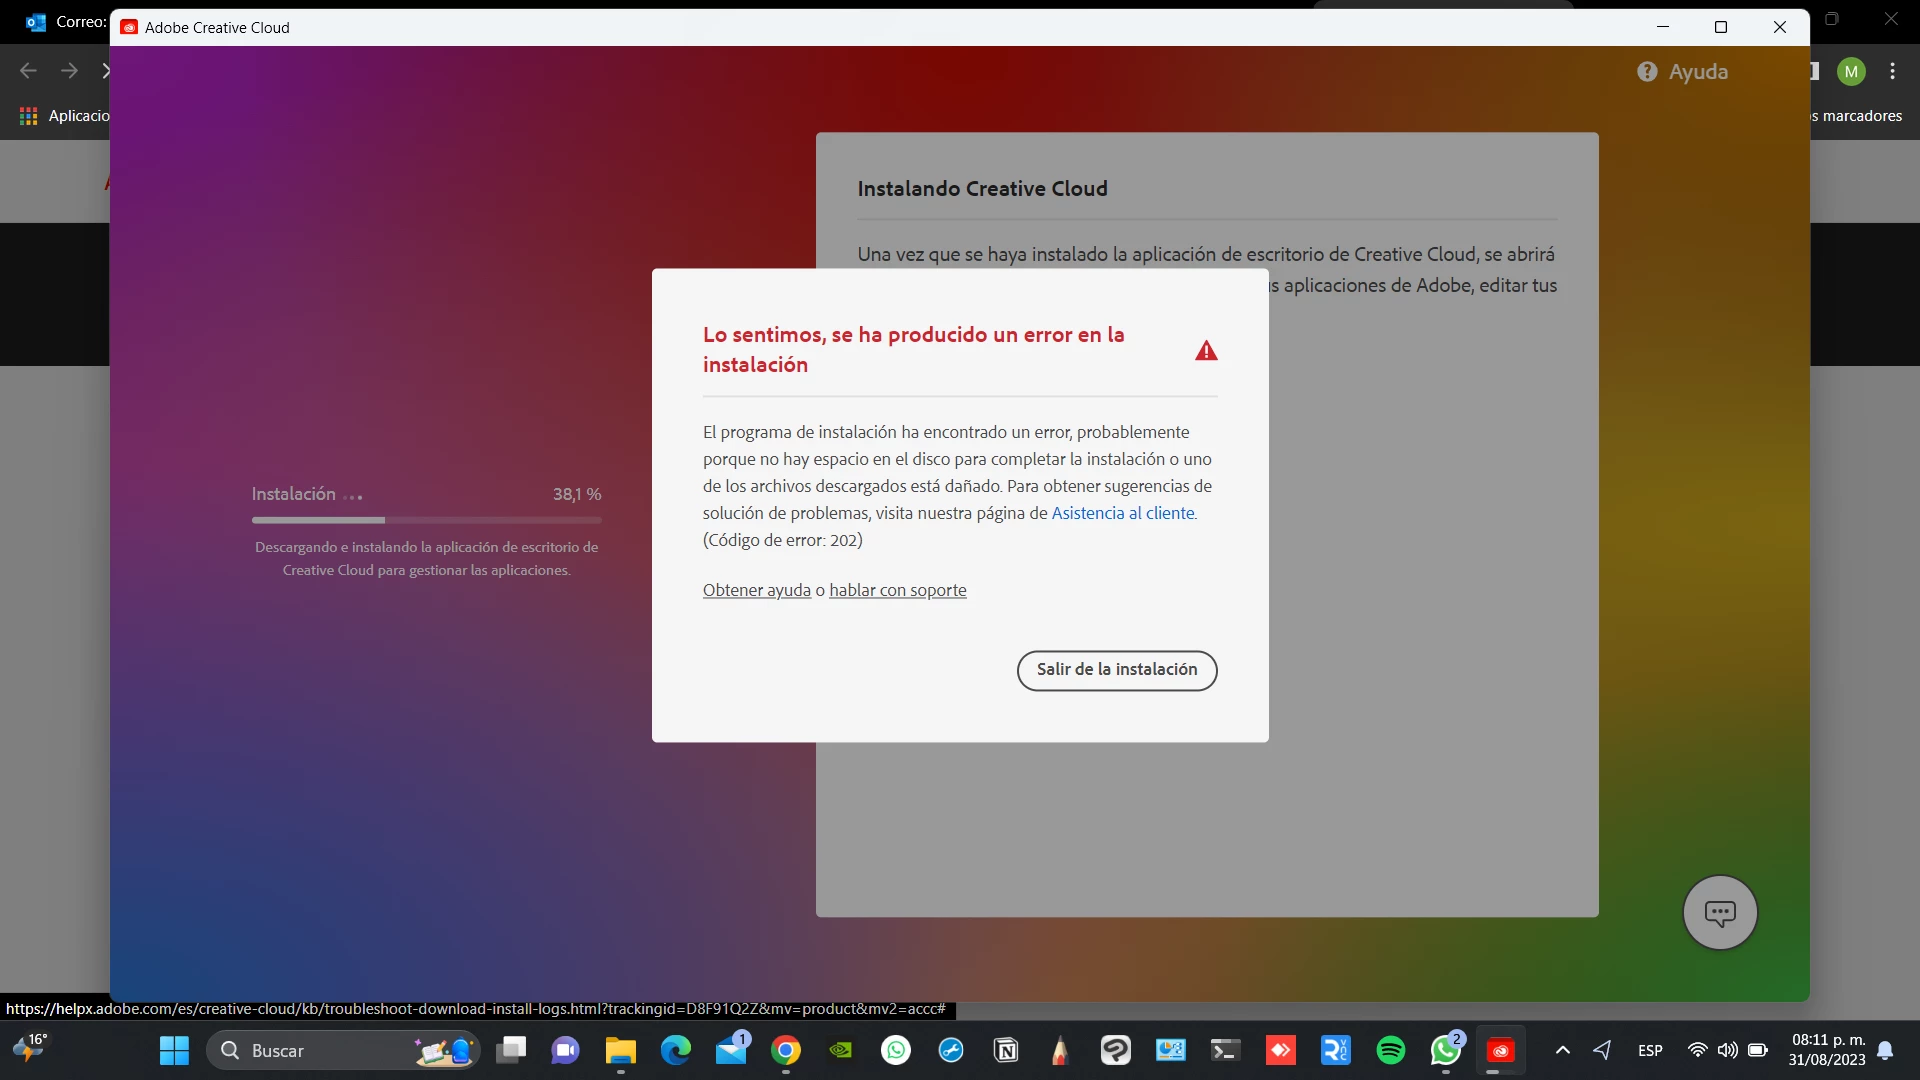Click Salir de la instalación button

pos(1116,670)
